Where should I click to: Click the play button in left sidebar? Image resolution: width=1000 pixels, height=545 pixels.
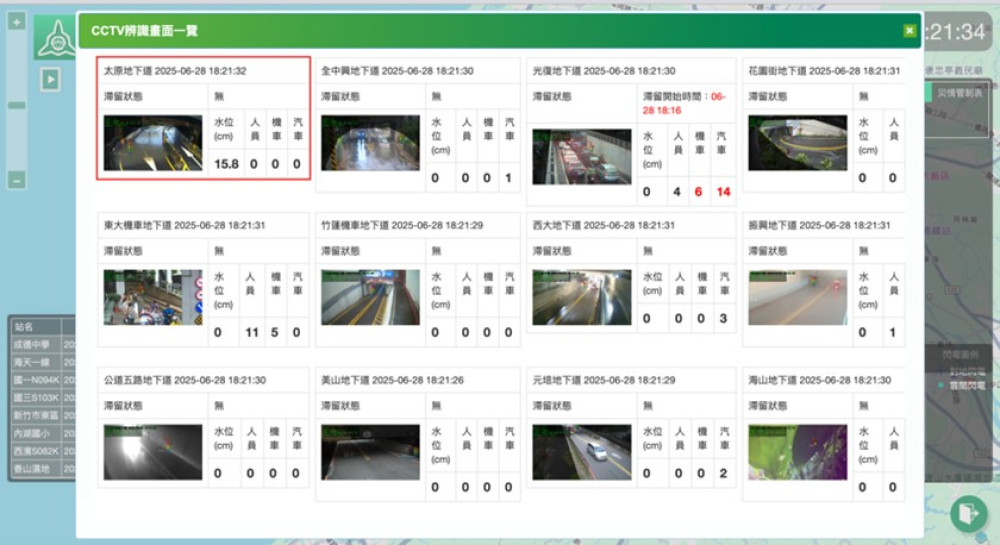50,80
